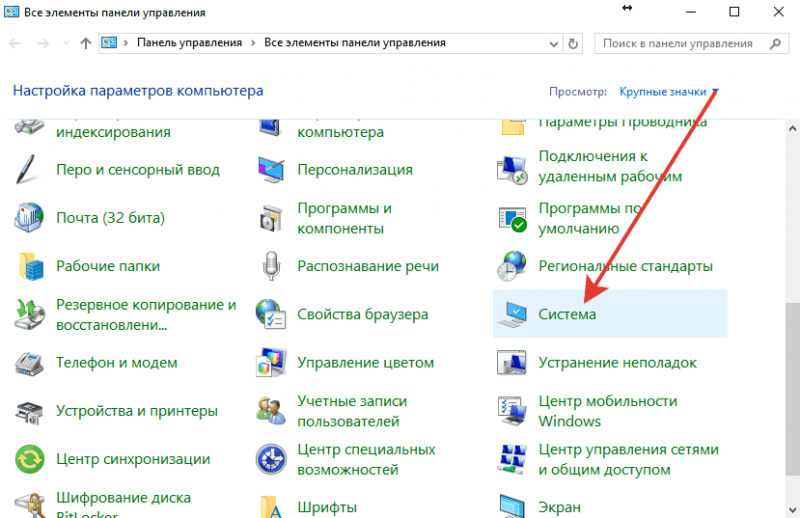
Task: Click the Подключения к удаленным рабочим icon
Action: tap(512, 169)
